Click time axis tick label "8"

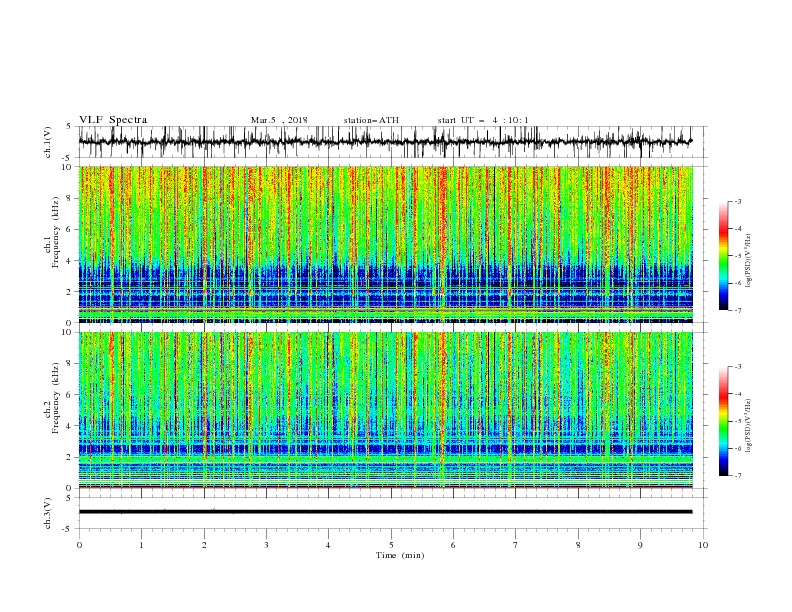coord(578,545)
